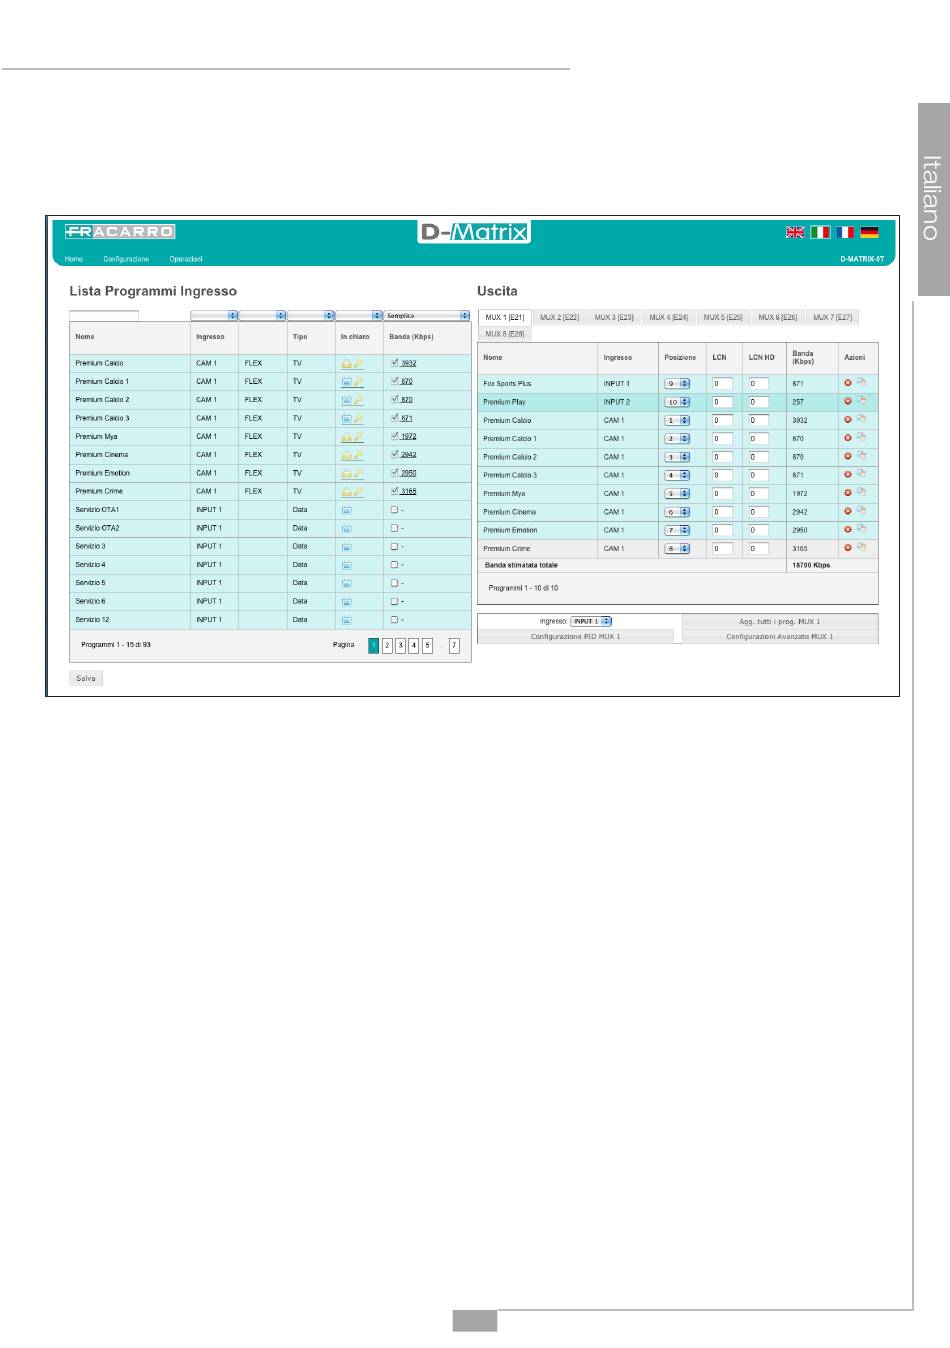This screenshot has height=1348, width=950.
Task: Remove Fox Sports Plus with red delete icon
Action: tap(848, 383)
